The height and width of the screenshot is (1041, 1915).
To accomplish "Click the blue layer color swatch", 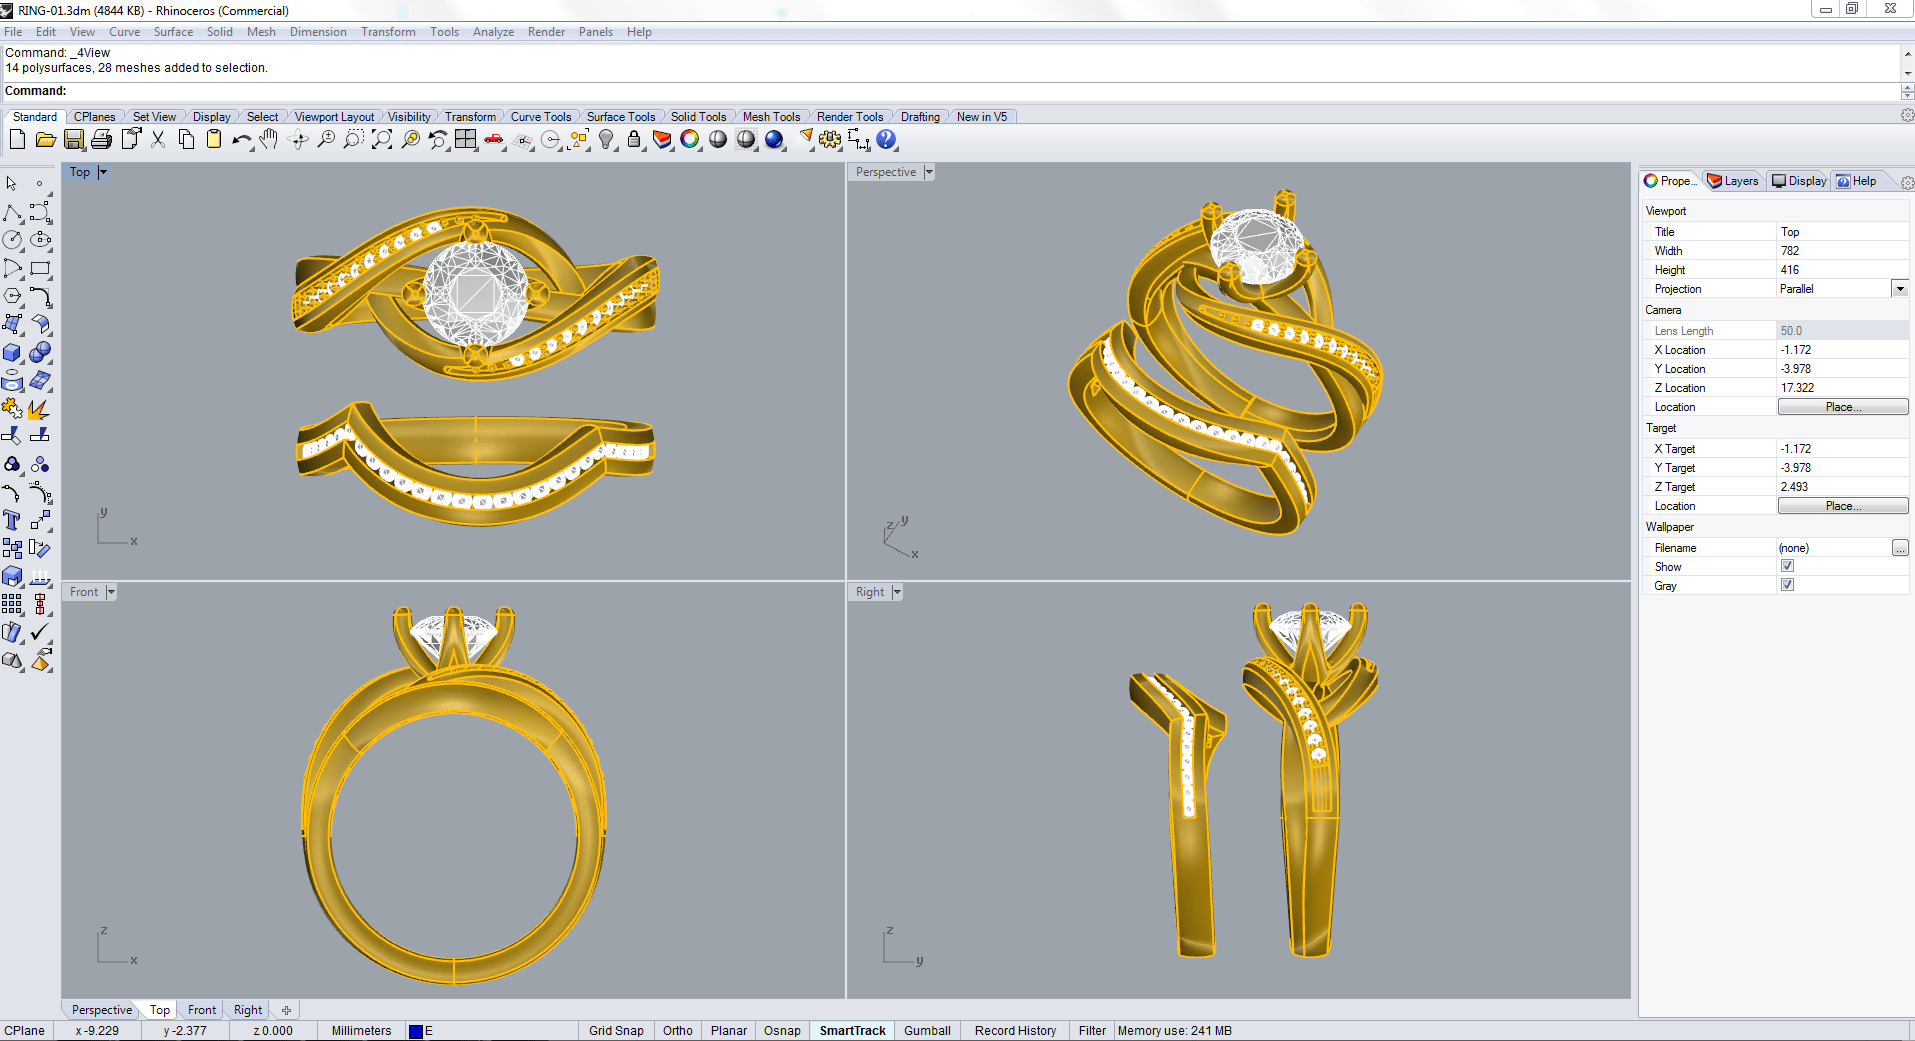I will click(x=416, y=1031).
